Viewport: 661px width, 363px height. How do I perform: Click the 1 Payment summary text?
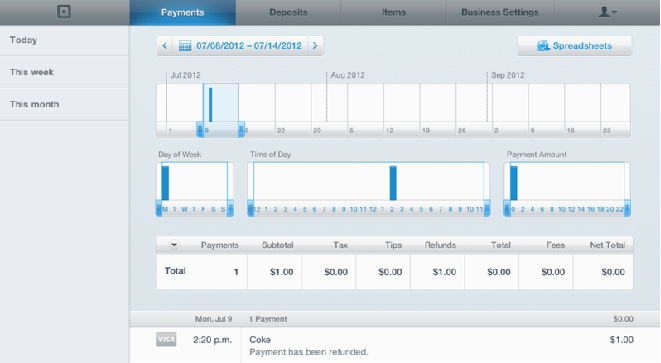pos(268,319)
